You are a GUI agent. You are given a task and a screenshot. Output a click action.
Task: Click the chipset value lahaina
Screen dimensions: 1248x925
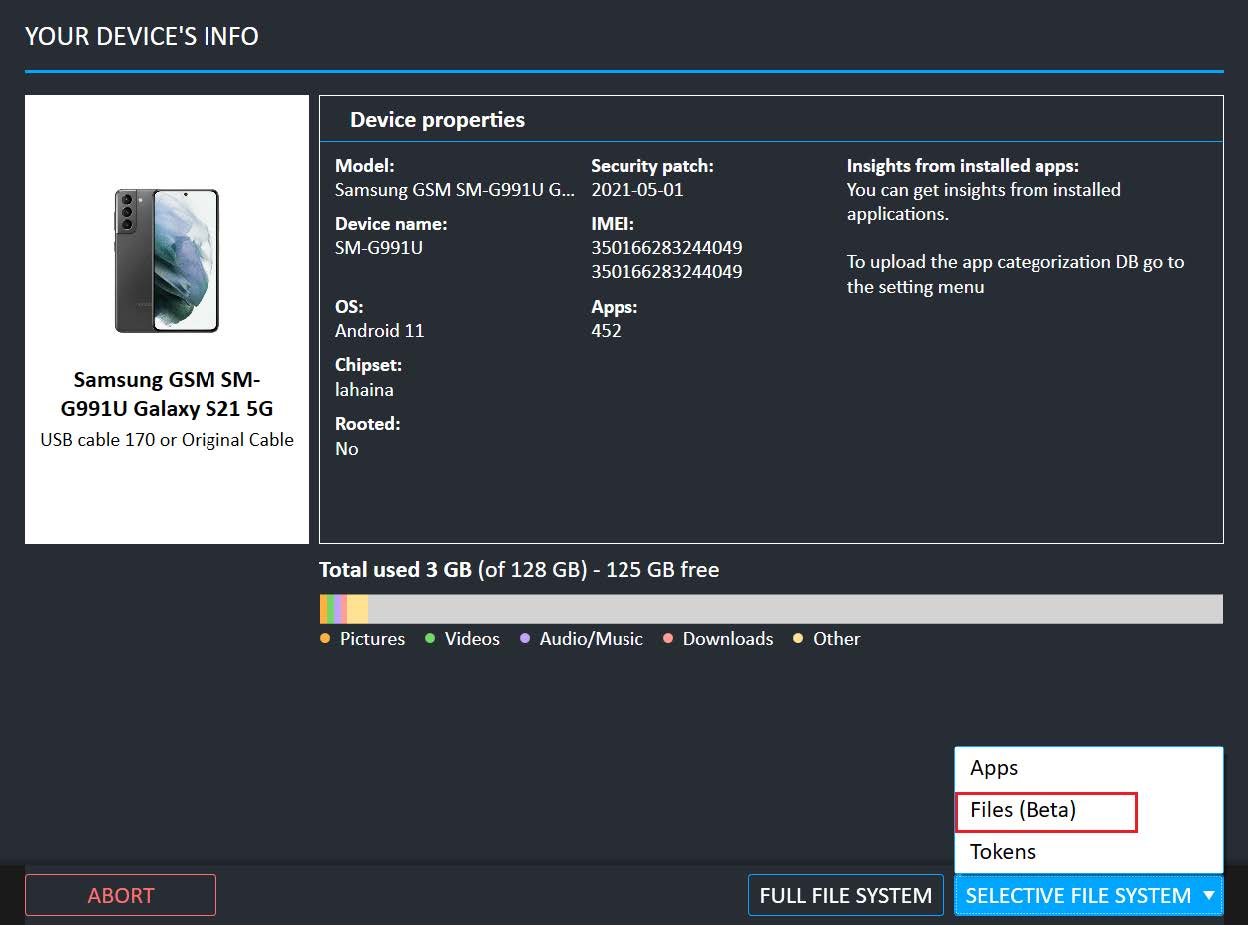pyautogui.click(x=364, y=390)
